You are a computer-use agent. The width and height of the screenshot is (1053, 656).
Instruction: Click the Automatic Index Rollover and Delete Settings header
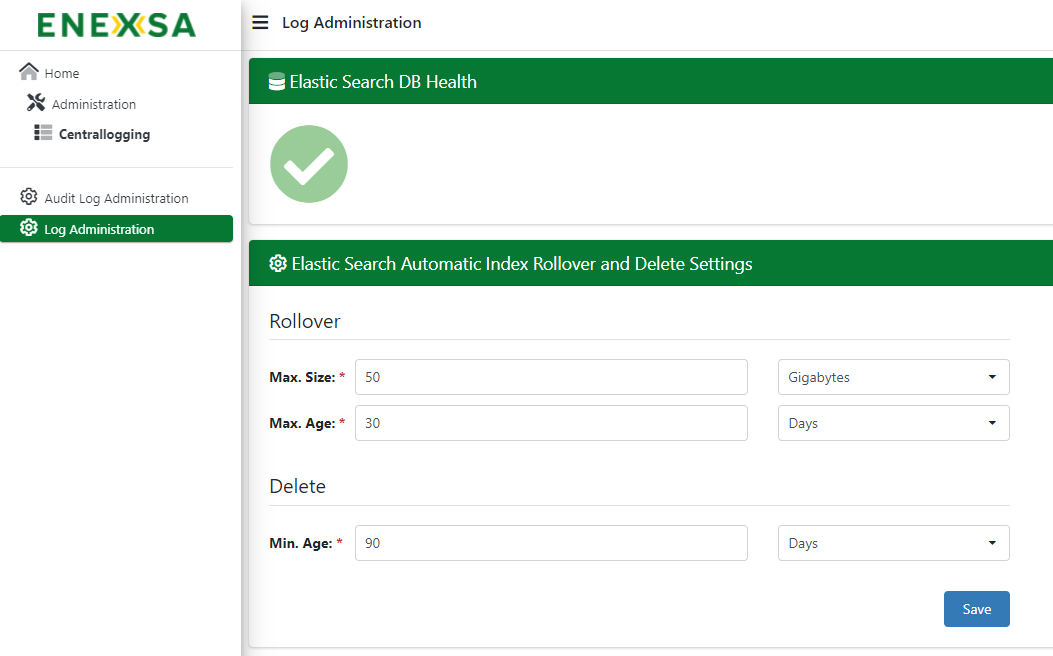pos(651,263)
